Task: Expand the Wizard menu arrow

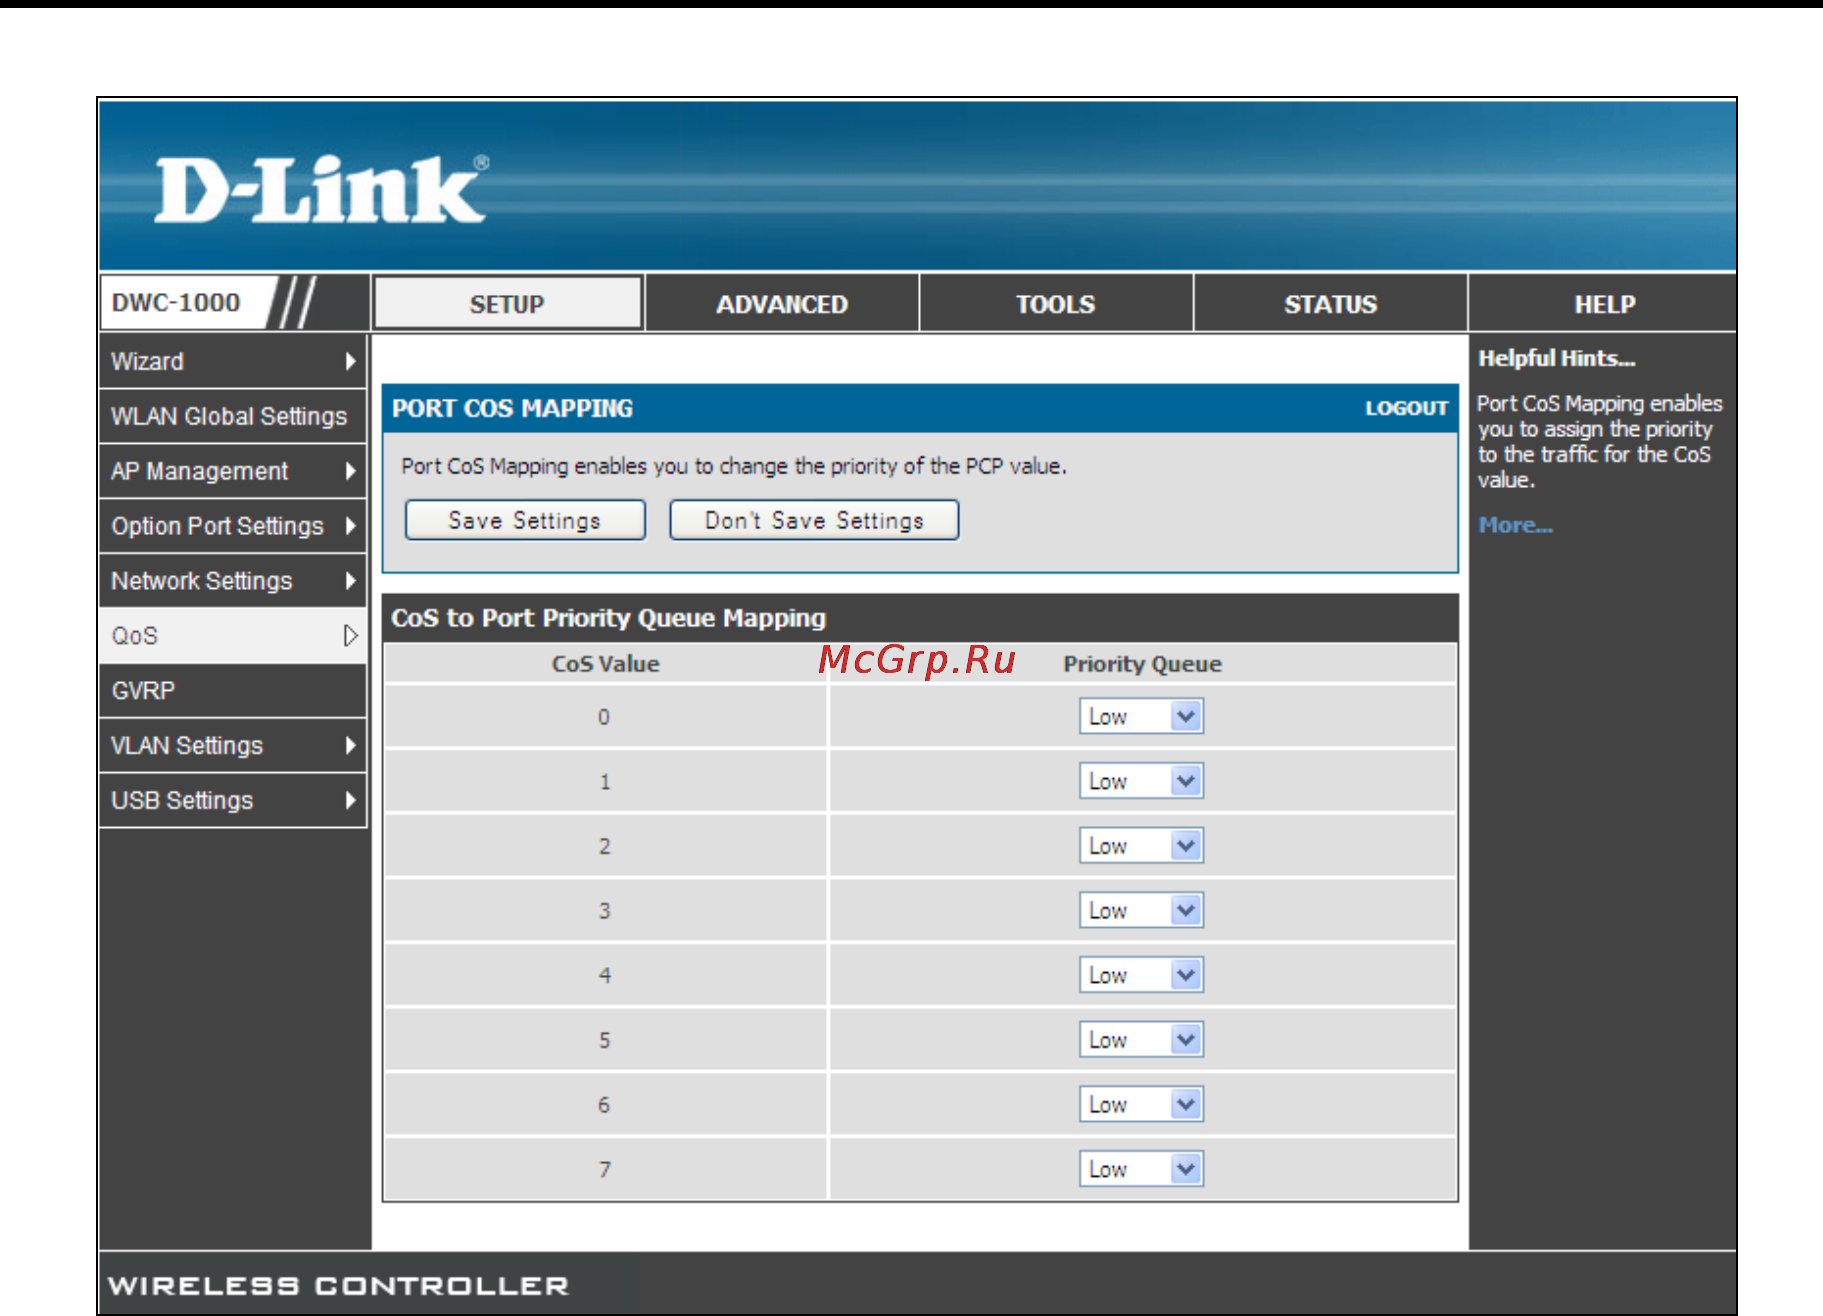Action: (x=350, y=361)
